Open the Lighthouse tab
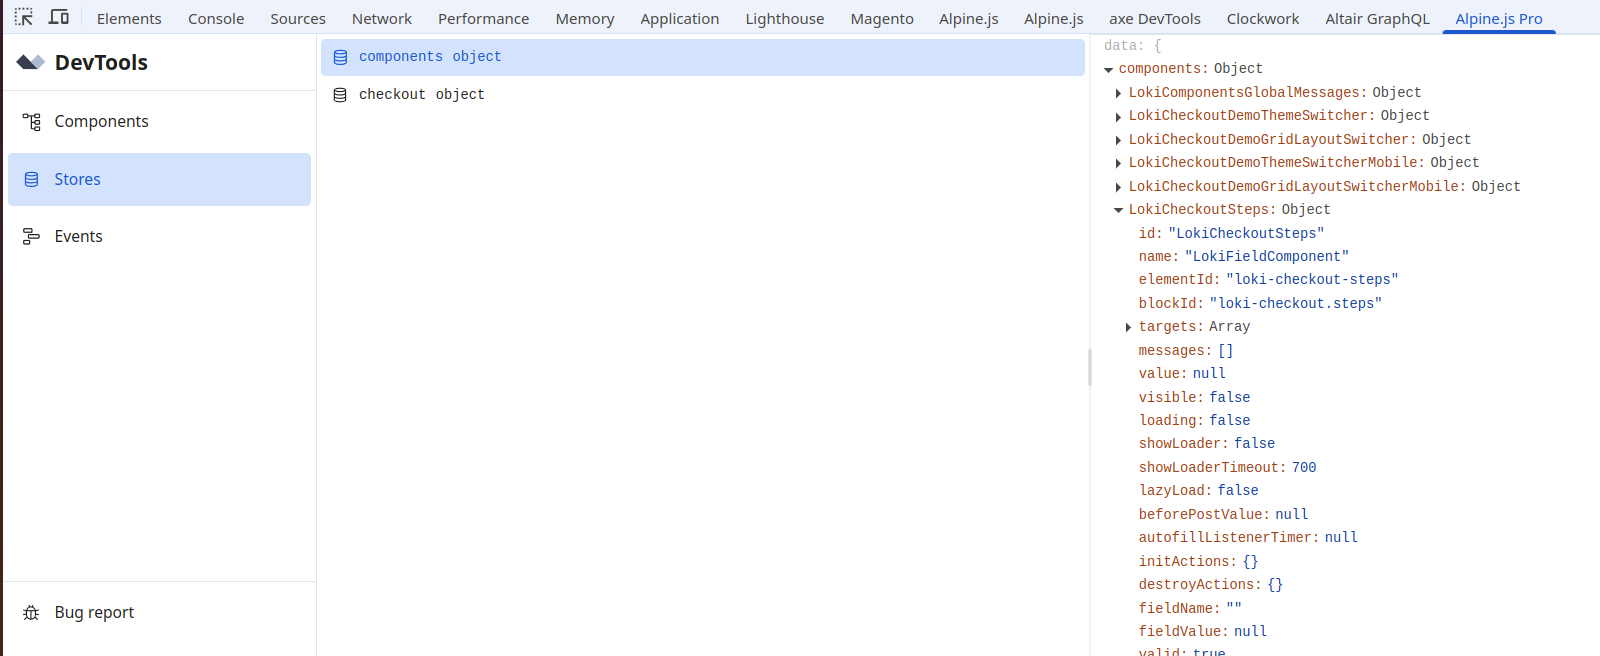The width and height of the screenshot is (1600, 656). 785,18
